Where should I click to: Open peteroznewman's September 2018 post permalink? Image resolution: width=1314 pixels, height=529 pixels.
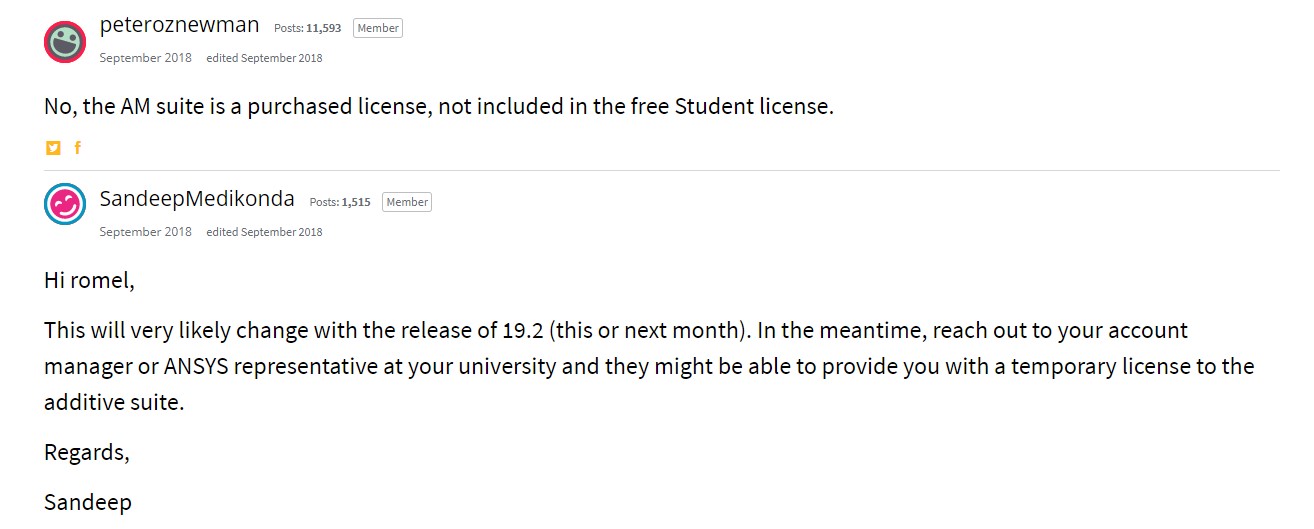tap(145, 58)
